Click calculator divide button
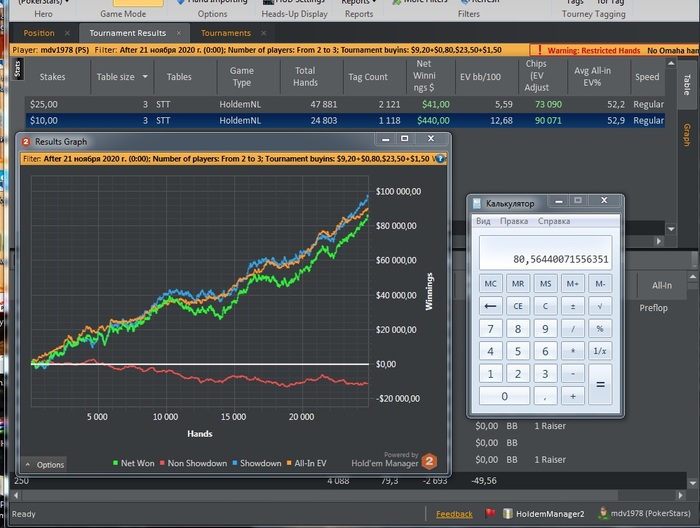 click(x=573, y=328)
